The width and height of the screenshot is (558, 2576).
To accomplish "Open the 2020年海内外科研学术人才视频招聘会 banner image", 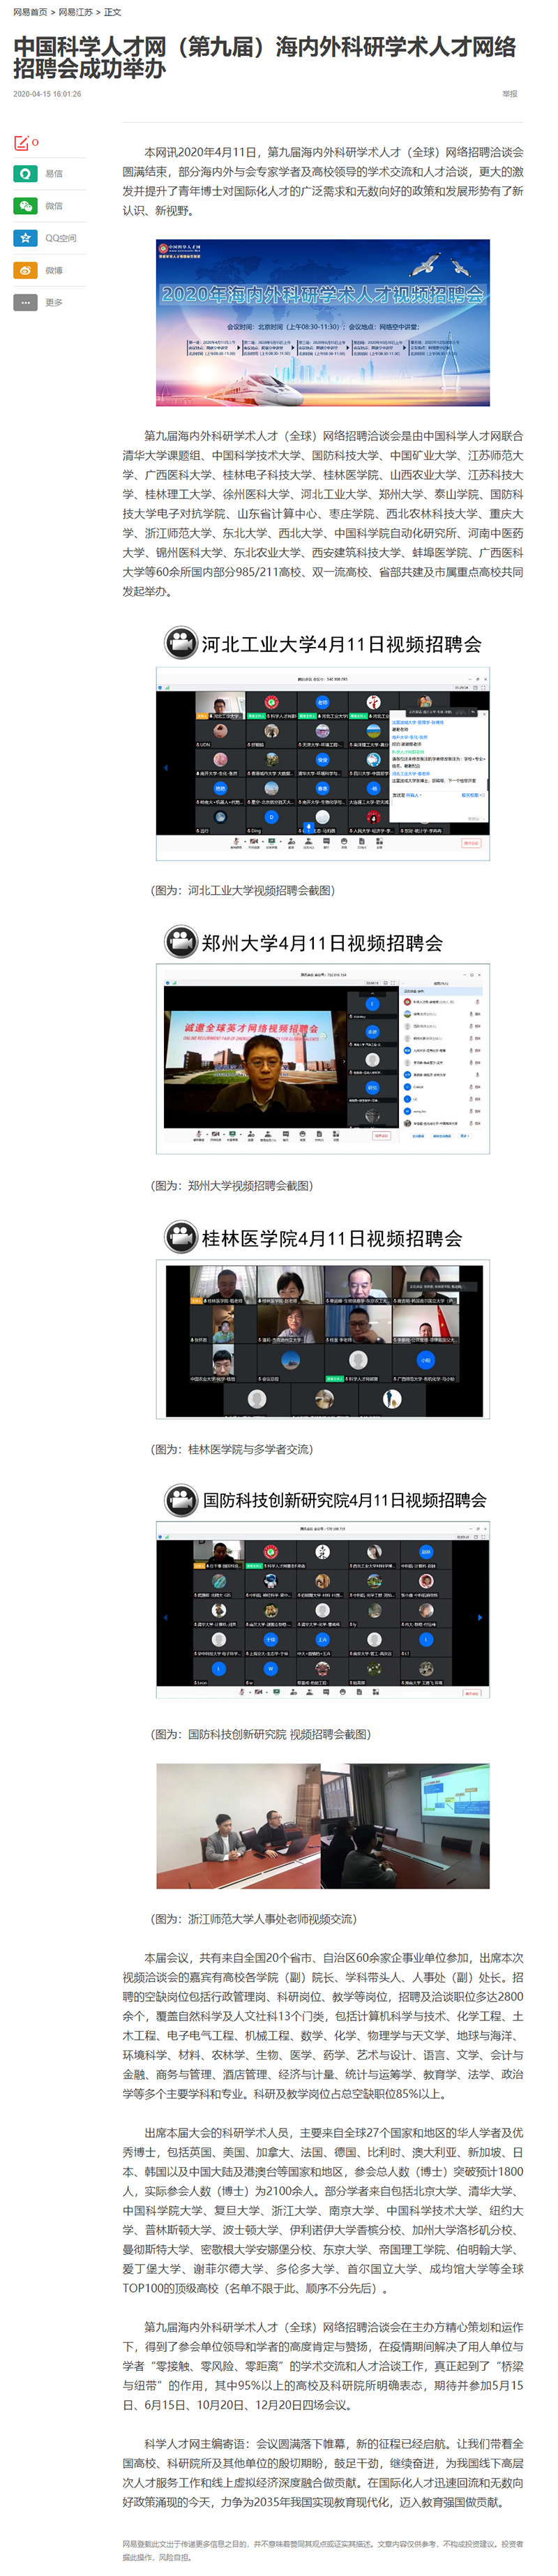I will [323, 322].
